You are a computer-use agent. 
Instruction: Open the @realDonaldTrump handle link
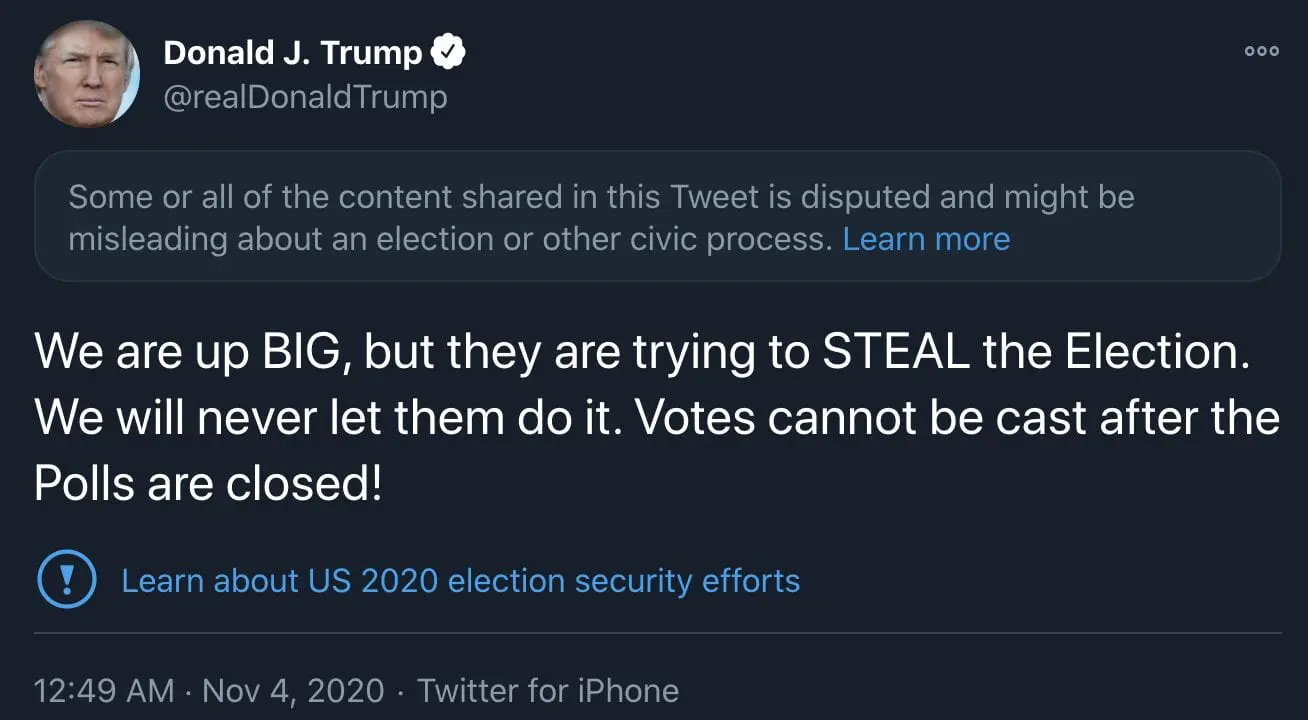(x=305, y=97)
